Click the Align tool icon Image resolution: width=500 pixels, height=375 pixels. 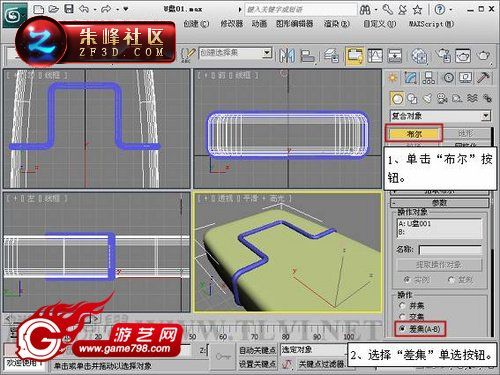point(307,55)
